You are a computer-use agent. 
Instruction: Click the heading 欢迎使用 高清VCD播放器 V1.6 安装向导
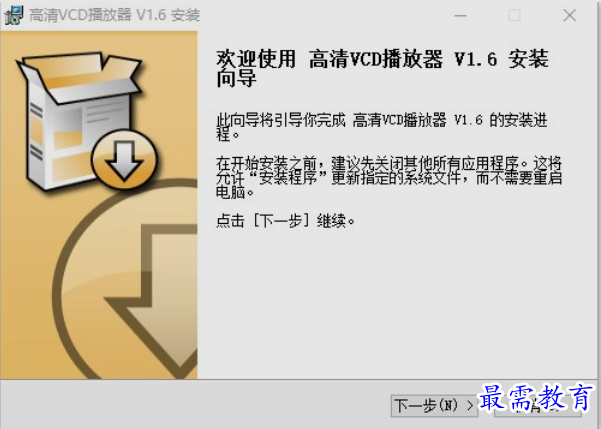click(x=383, y=69)
